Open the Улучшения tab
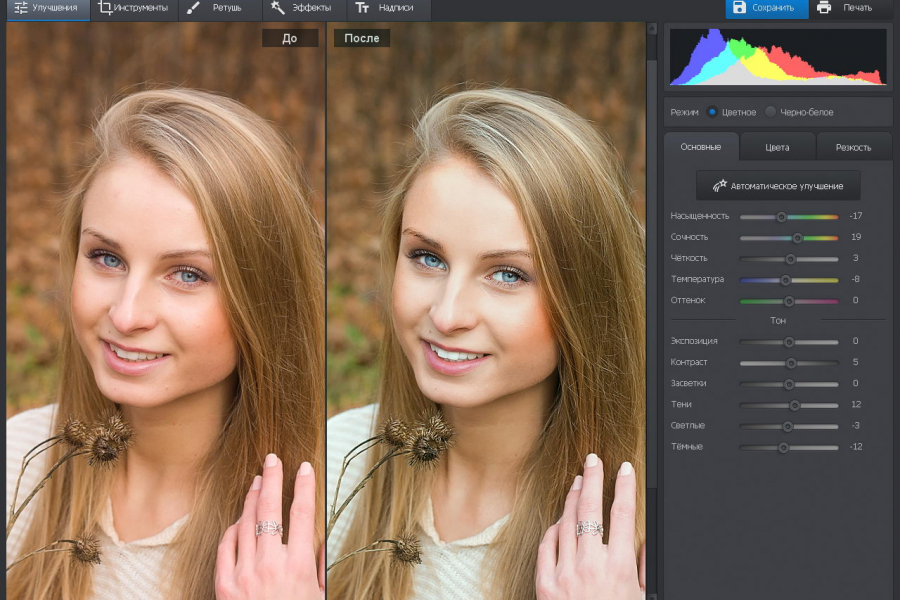The width and height of the screenshot is (900, 600). pos(48,9)
